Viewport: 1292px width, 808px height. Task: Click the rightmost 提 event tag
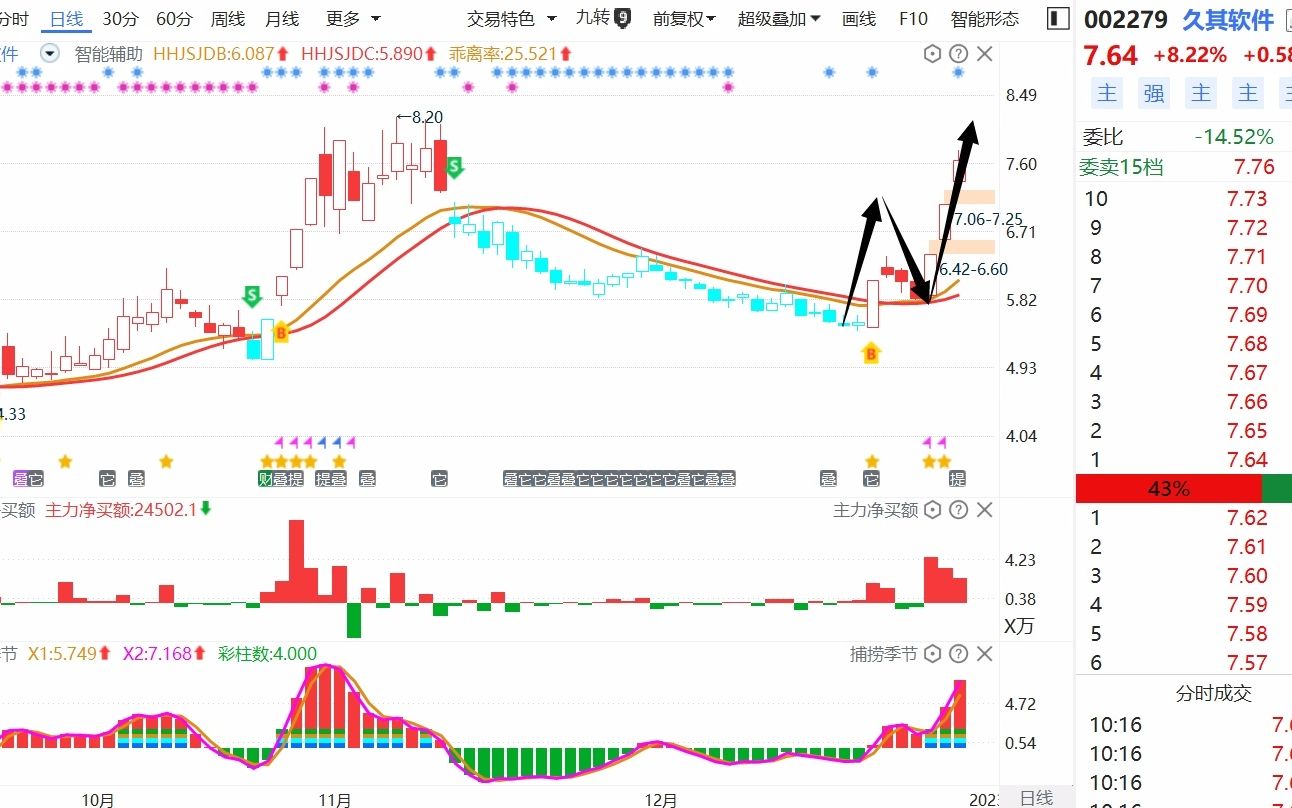[x=958, y=479]
